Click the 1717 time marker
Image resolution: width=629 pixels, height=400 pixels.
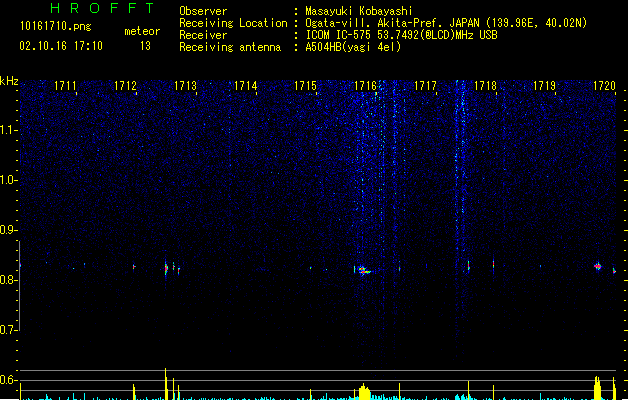click(425, 86)
